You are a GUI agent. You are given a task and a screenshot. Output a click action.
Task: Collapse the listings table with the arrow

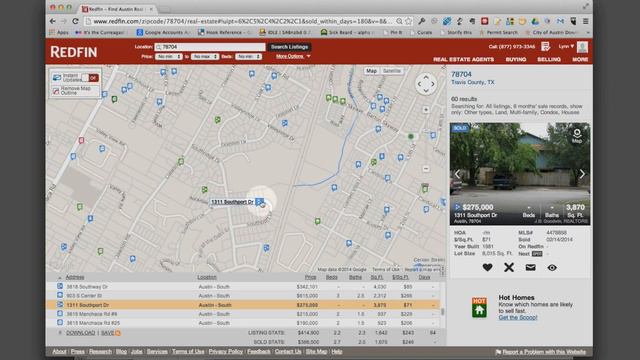(60, 278)
